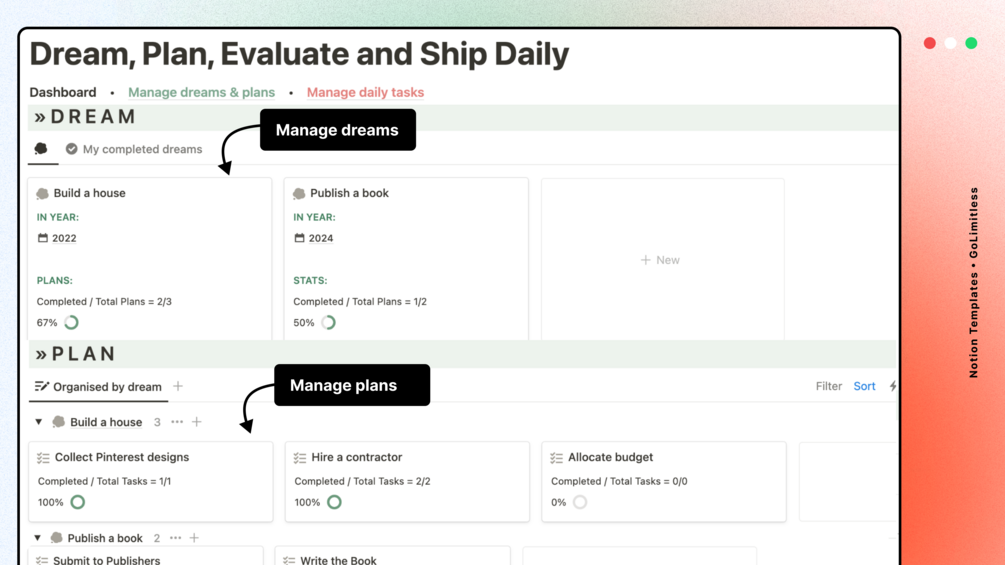Add a new view next to Organised by dream
The image size is (1005, 565).
point(178,386)
